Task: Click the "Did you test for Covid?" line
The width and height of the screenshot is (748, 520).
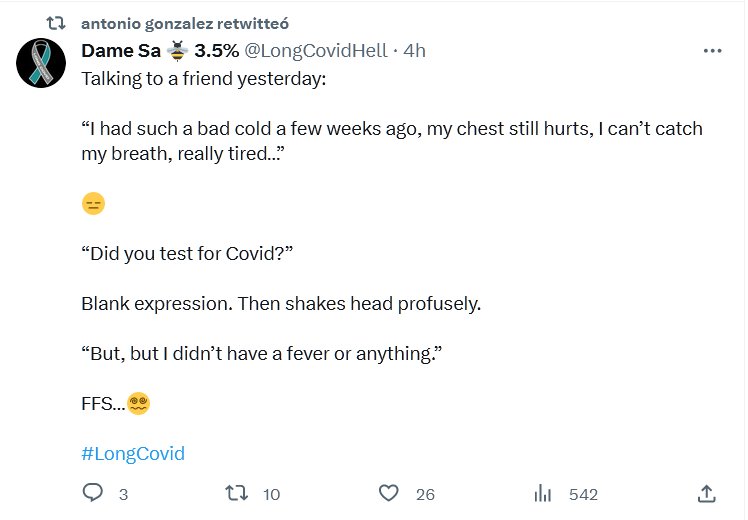Action: (x=185, y=253)
